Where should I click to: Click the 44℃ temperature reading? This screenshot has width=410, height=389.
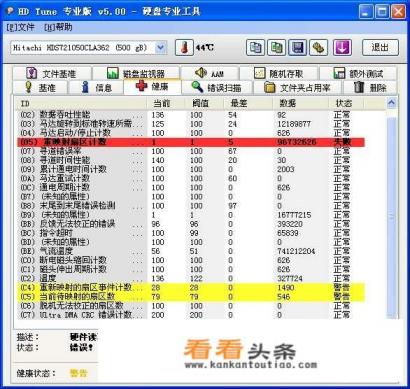[x=204, y=48]
